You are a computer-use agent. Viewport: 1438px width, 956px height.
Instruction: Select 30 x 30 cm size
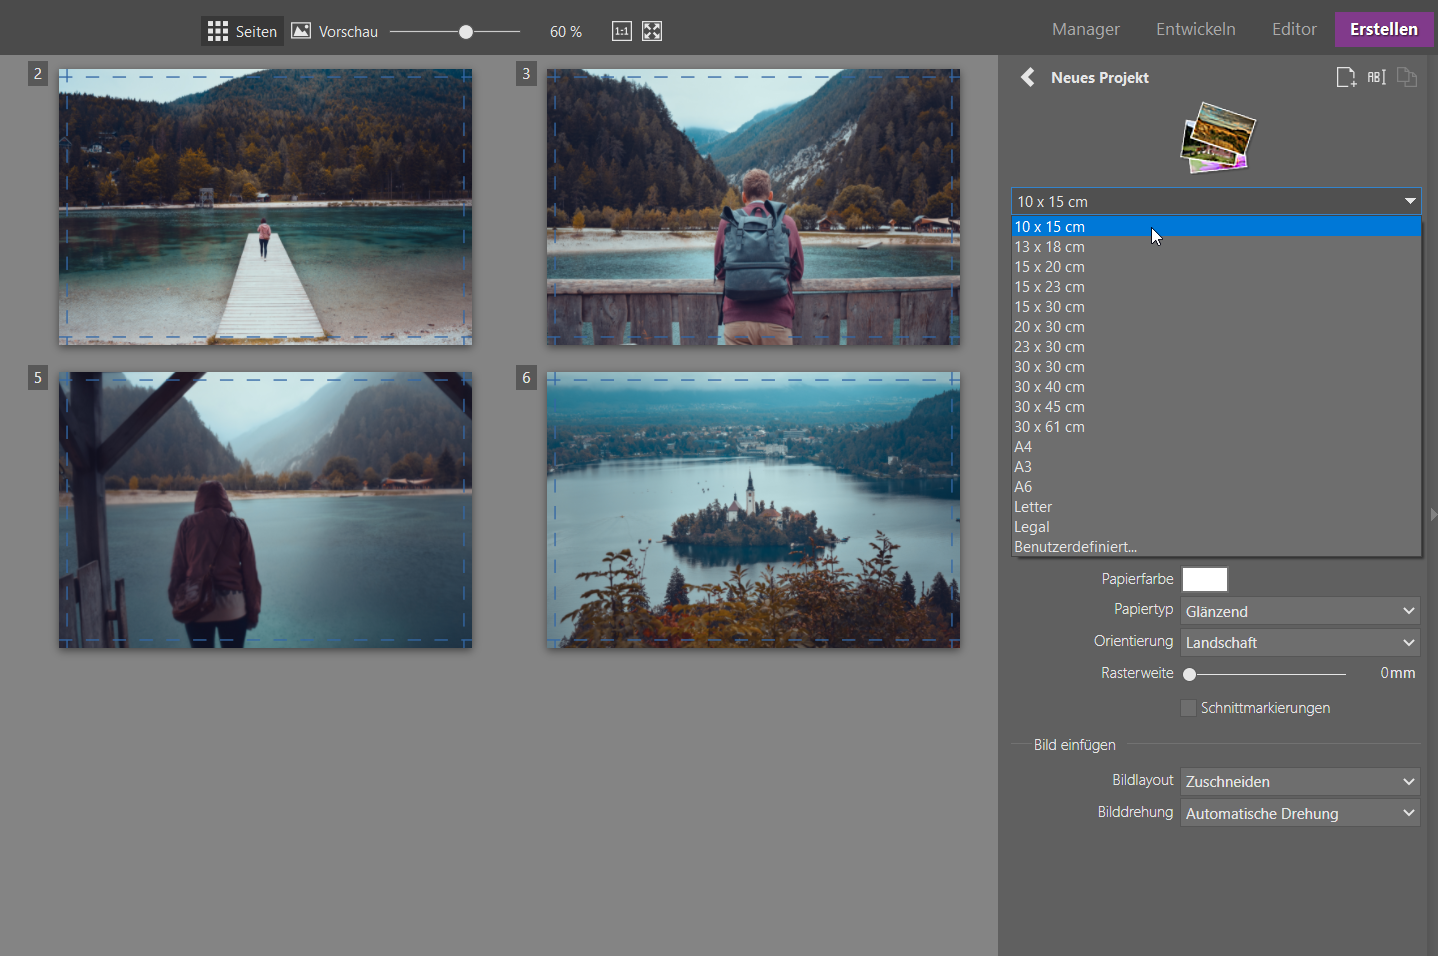point(1216,367)
